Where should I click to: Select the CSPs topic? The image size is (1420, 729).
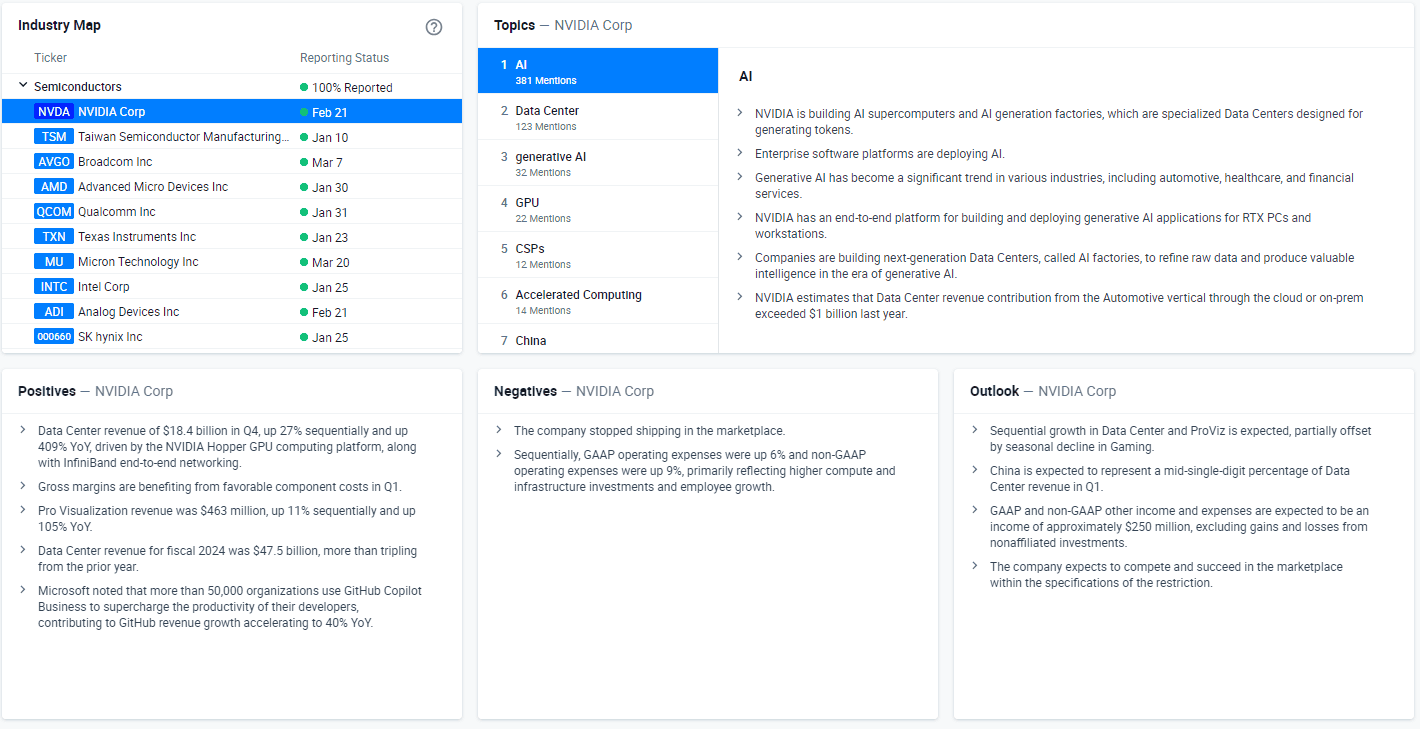(598, 255)
